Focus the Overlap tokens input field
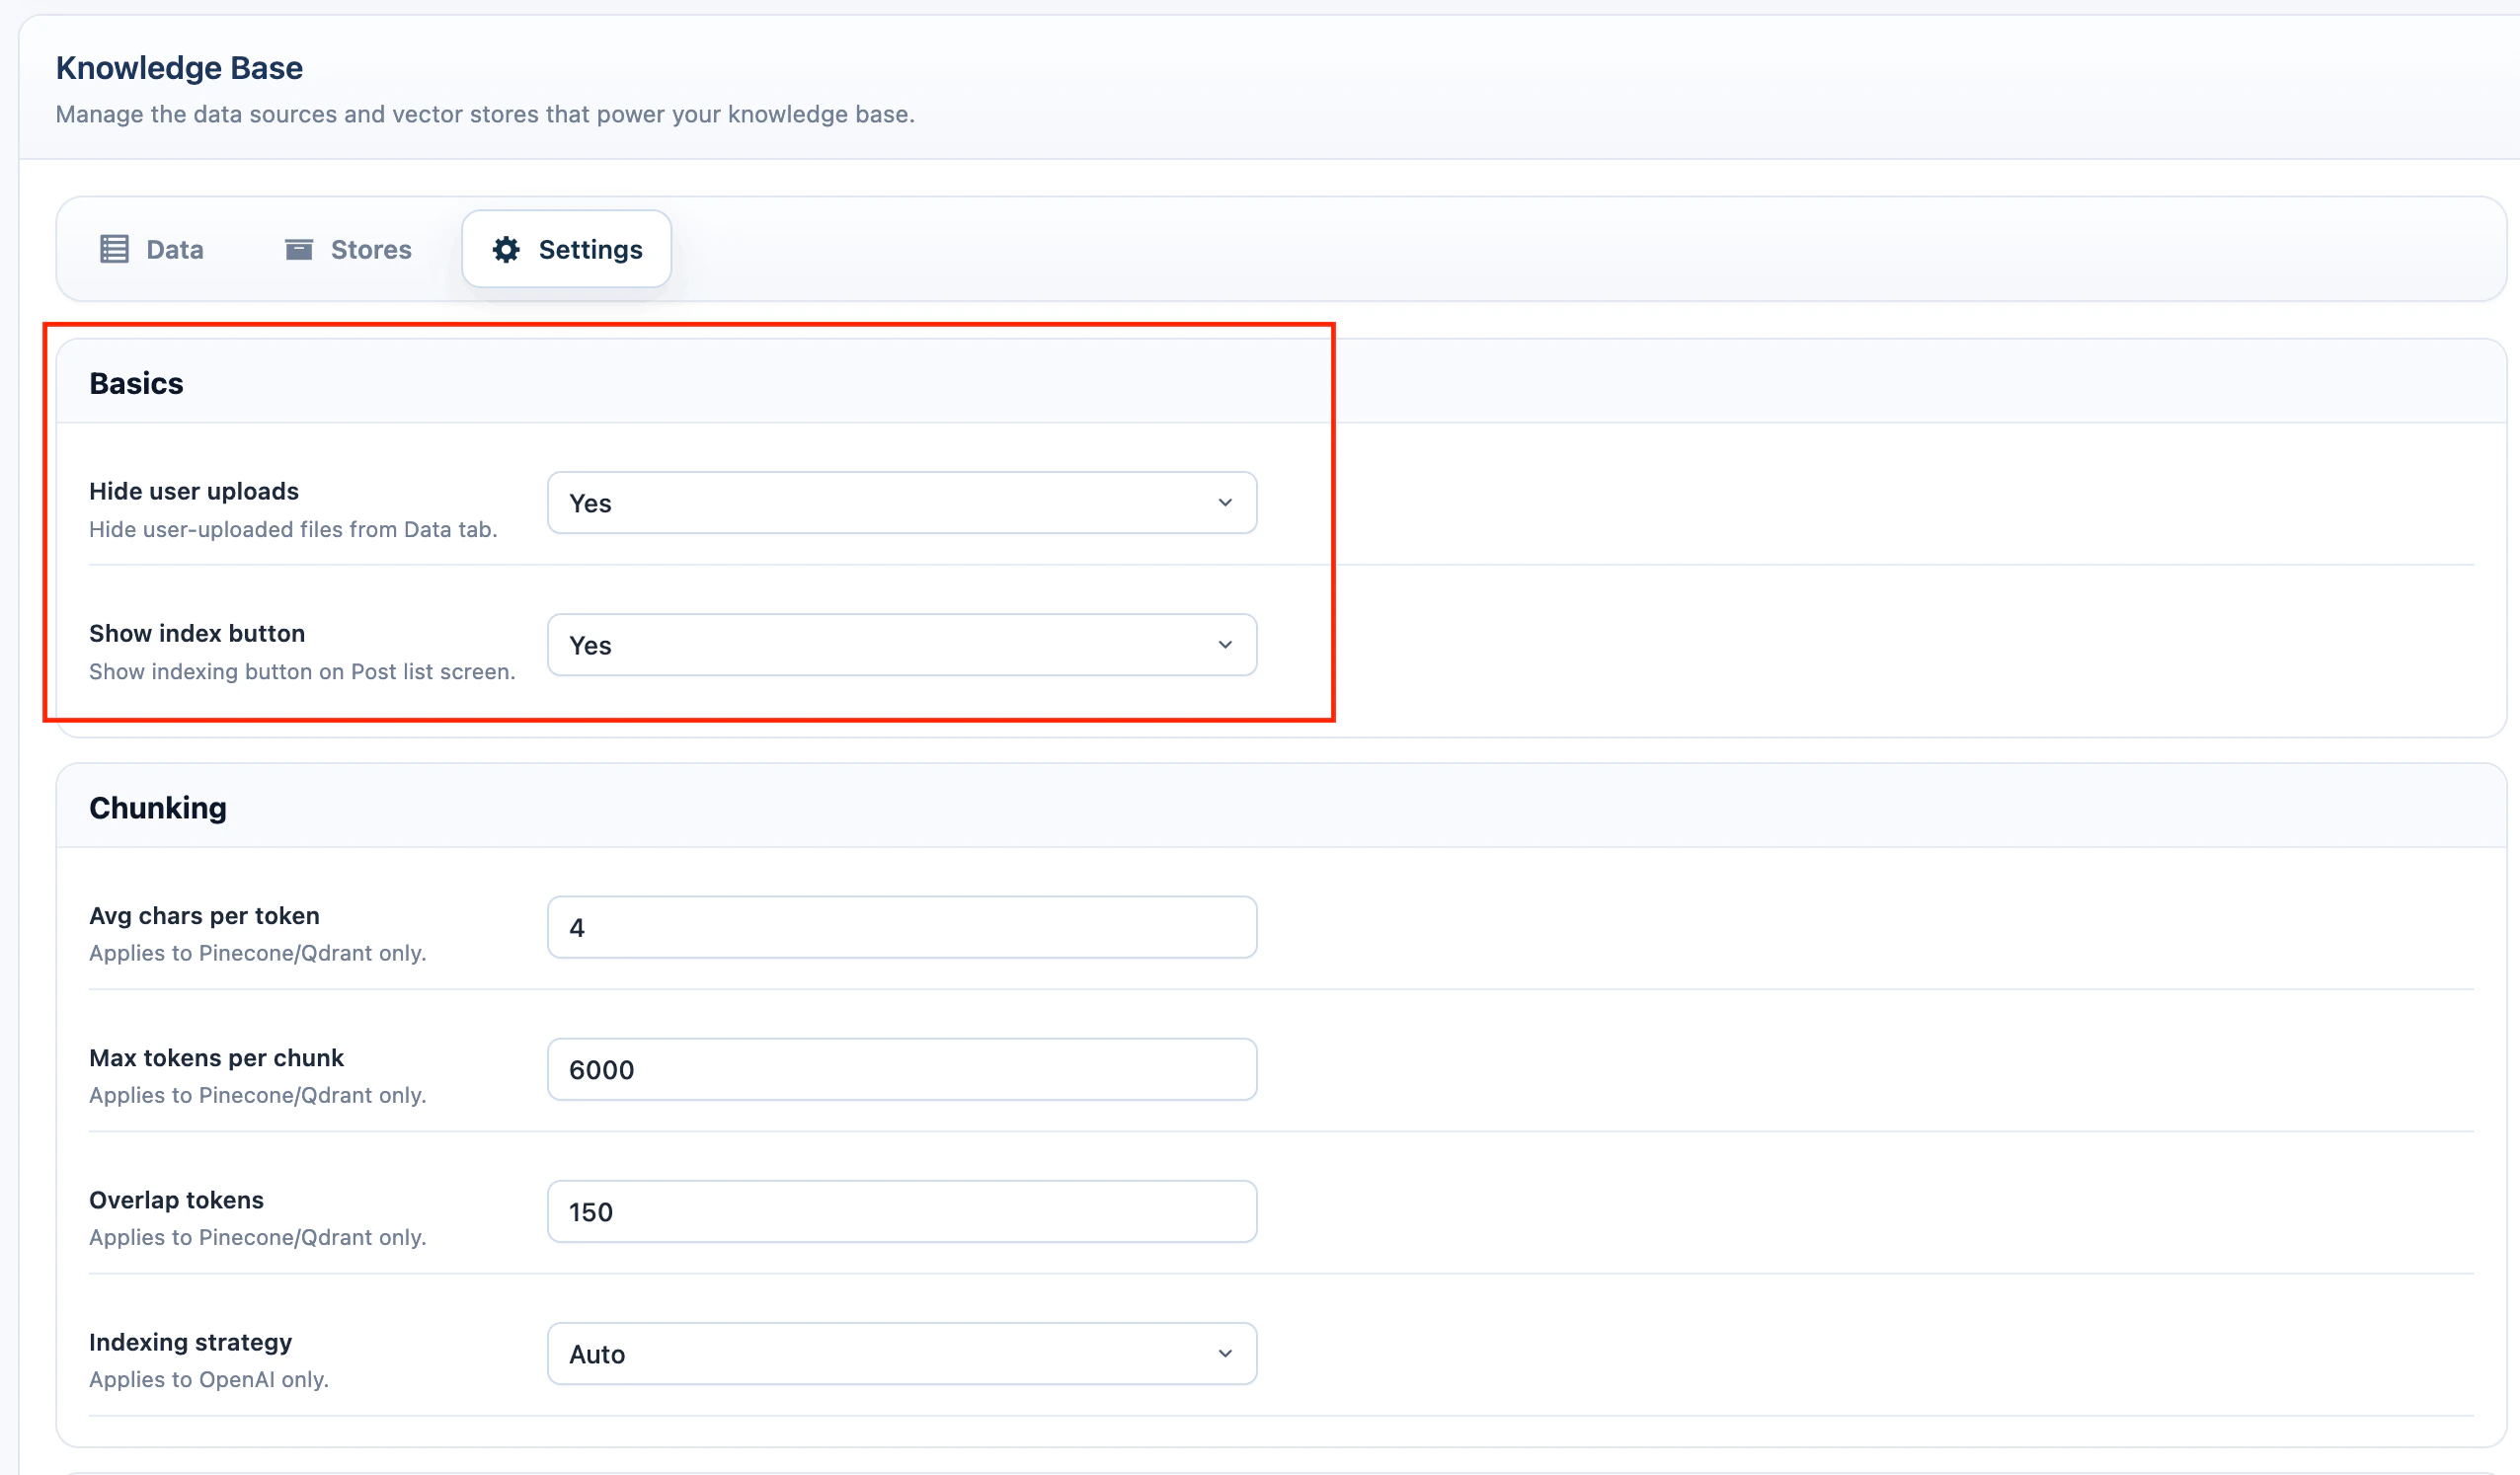Image resolution: width=2520 pixels, height=1475 pixels. (x=902, y=1212)
